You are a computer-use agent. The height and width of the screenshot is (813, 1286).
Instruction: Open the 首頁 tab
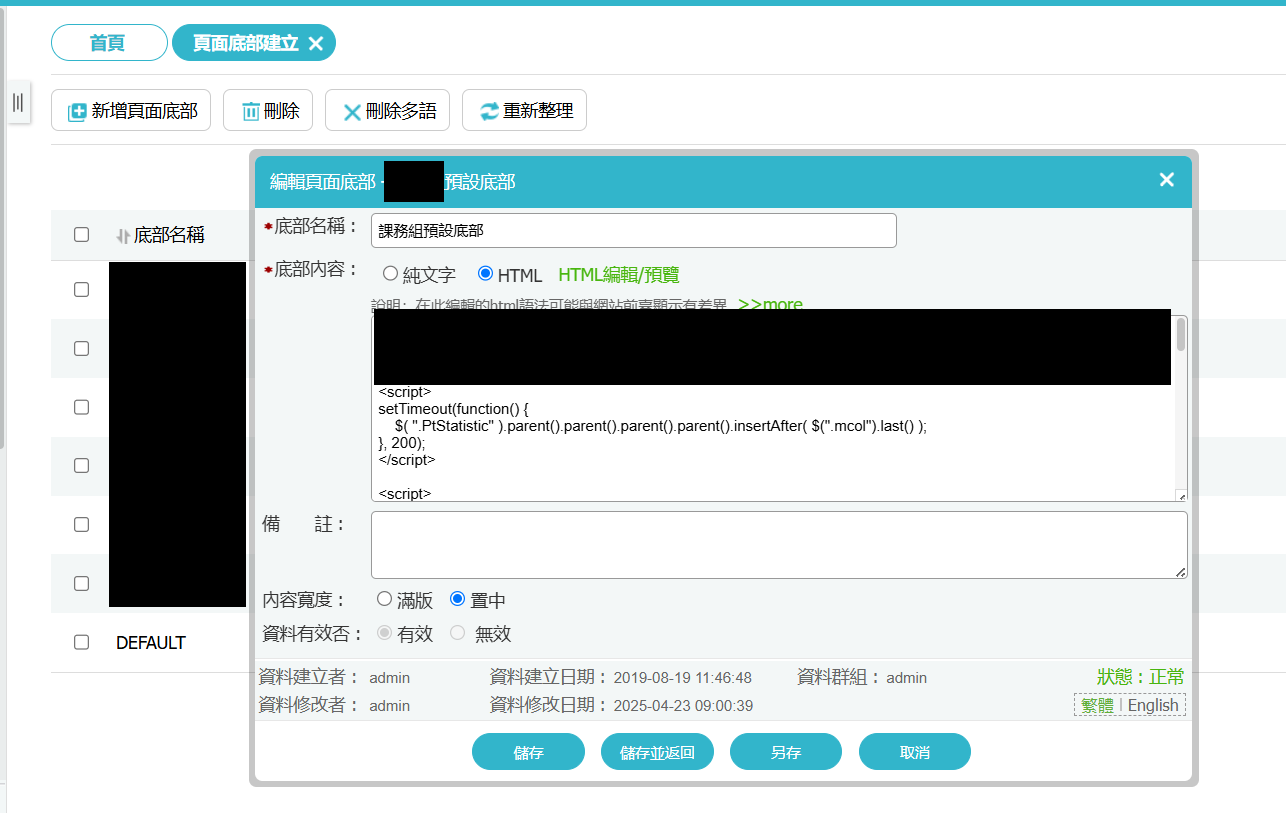coord(109,43)
